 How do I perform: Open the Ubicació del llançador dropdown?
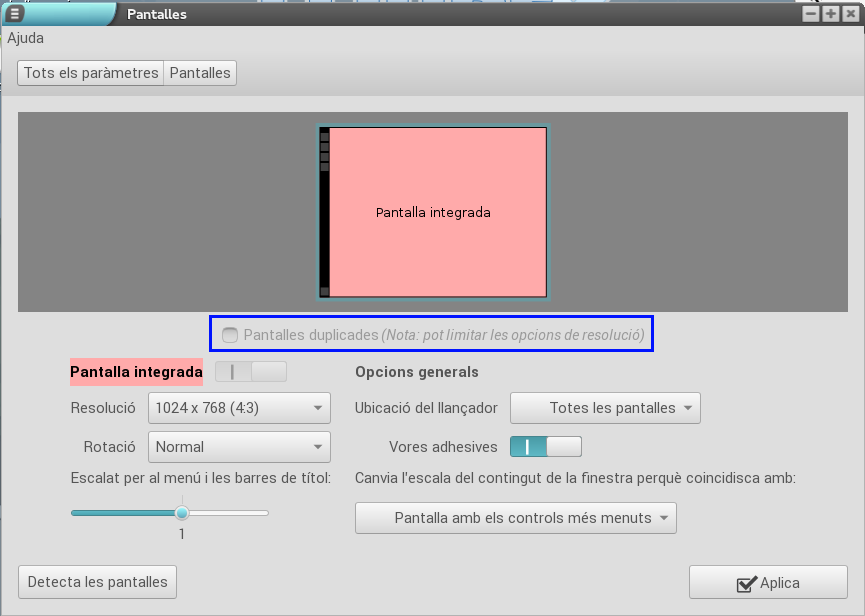605,408
